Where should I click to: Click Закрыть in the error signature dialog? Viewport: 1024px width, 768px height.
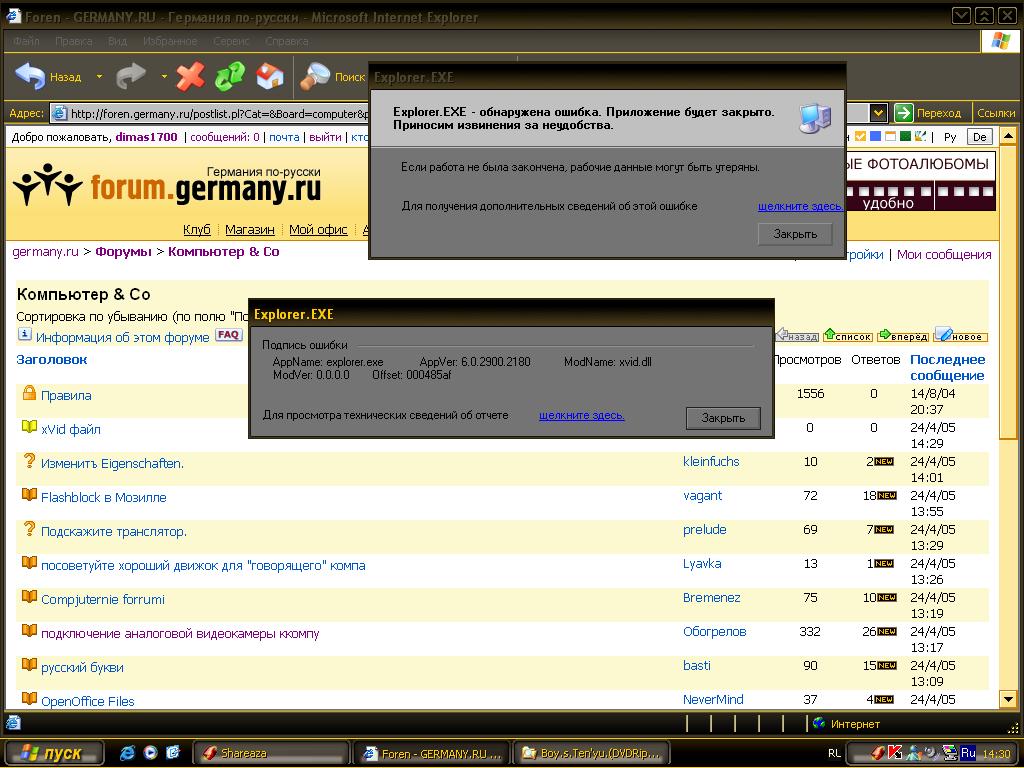point(723,418)
